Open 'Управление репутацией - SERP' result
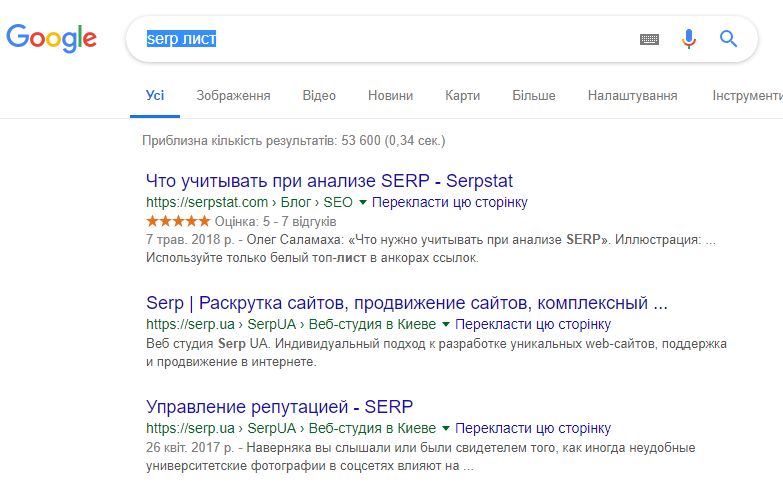This screenshot has width=783, height=487. pos(279,407)
